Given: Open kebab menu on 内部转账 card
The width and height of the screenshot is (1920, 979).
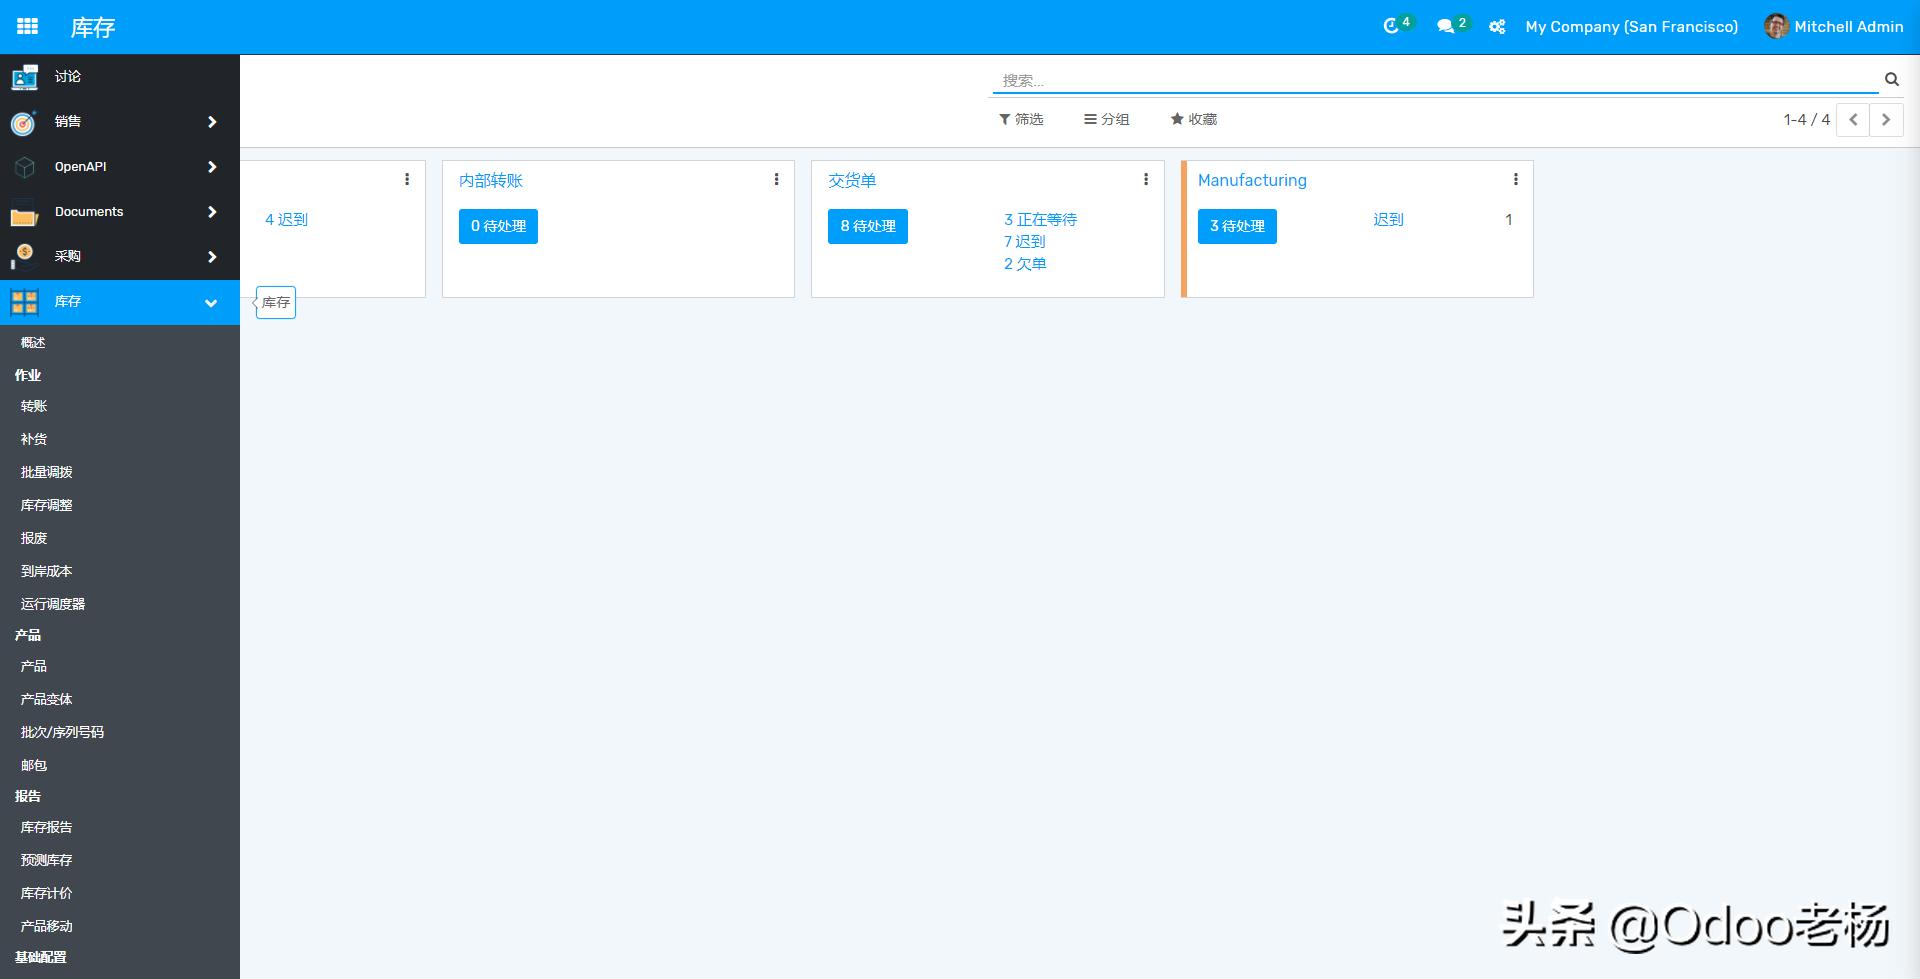Looking at the screenshot, I should (776, 179).
